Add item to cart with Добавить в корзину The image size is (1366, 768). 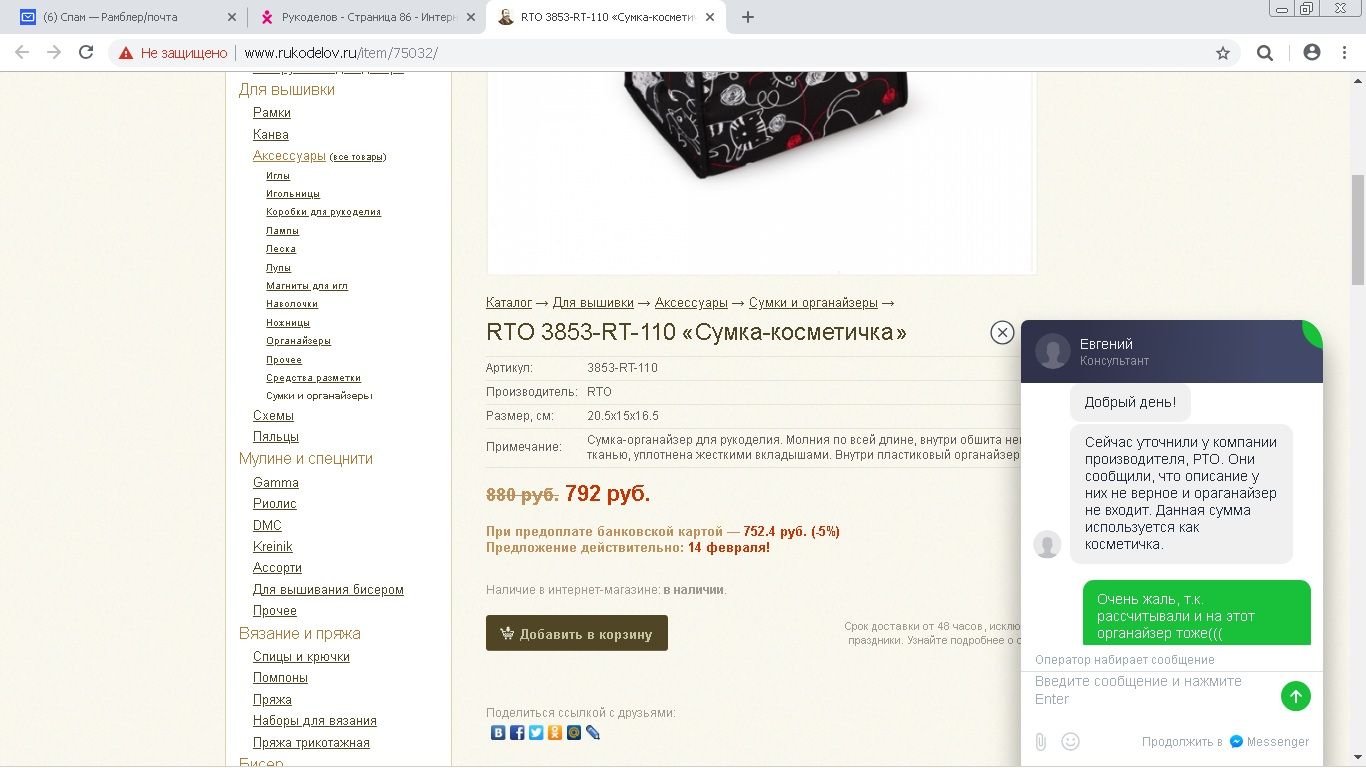tap(577, 633)
